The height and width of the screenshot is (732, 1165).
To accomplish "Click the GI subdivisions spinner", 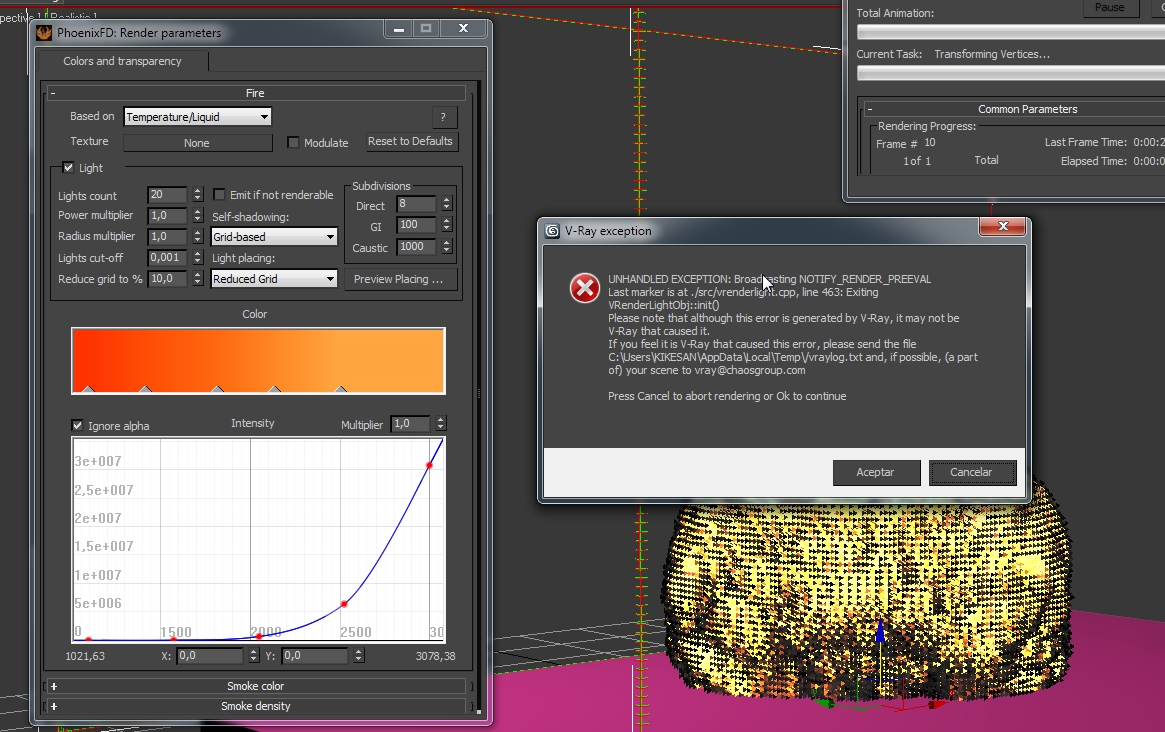I will pyautogui.click(x=447, y=225).
